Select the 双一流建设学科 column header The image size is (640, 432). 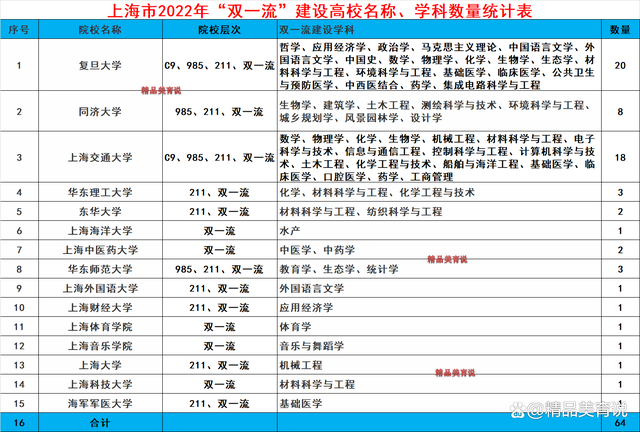[439, 29]
